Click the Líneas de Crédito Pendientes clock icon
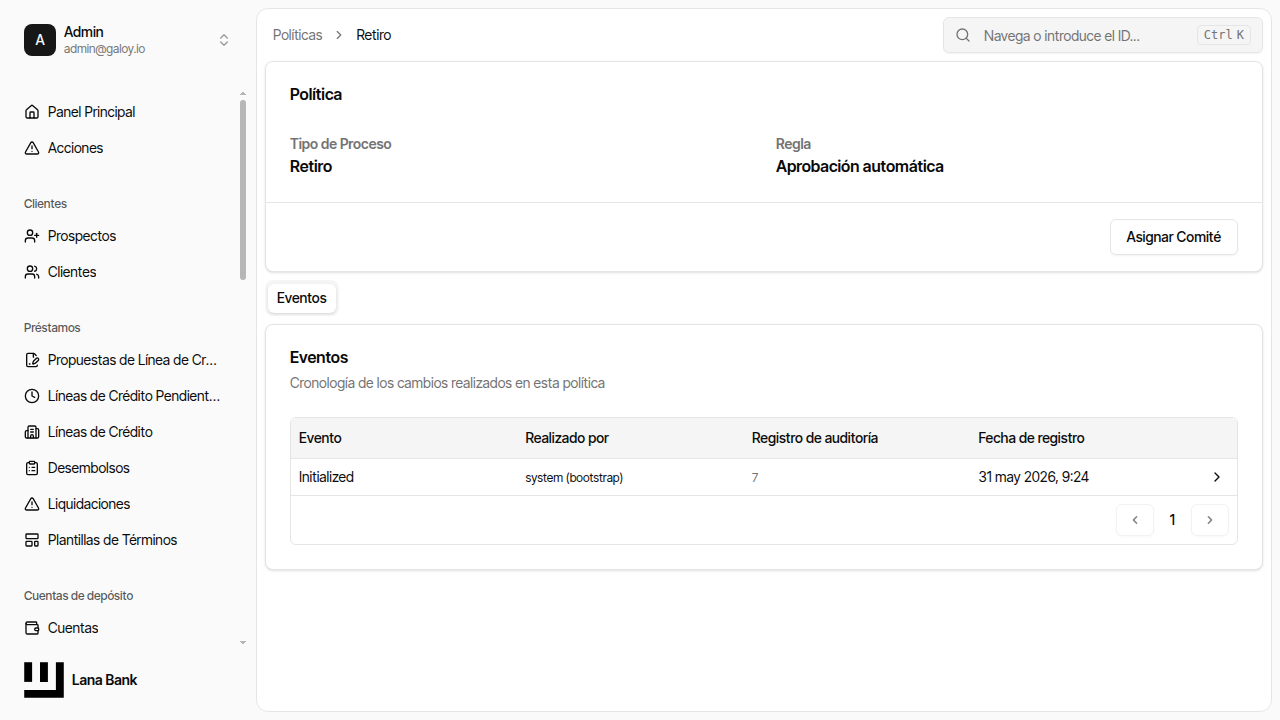The height and width of the screenshot is (720, 1280). tap(32, 396)
